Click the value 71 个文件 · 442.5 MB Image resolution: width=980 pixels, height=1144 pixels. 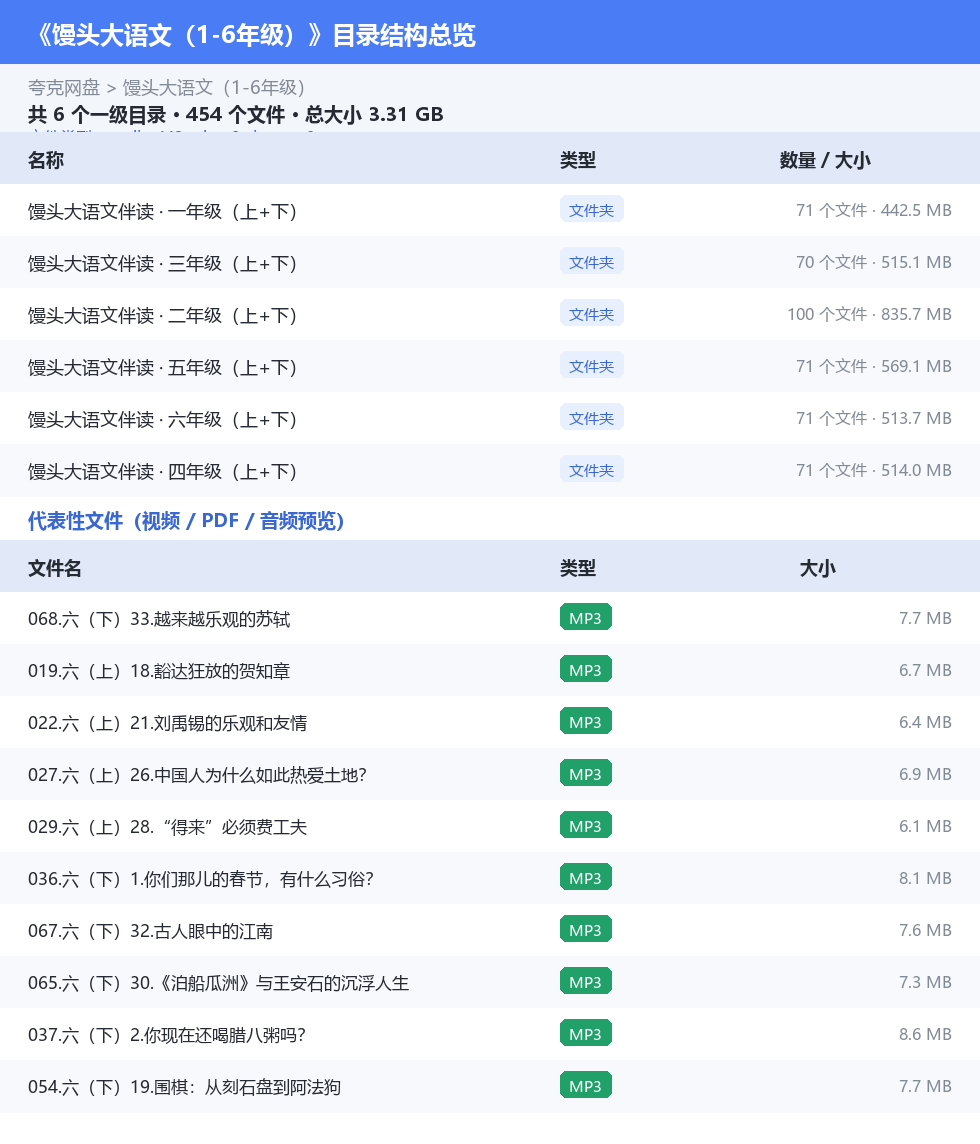873,210
